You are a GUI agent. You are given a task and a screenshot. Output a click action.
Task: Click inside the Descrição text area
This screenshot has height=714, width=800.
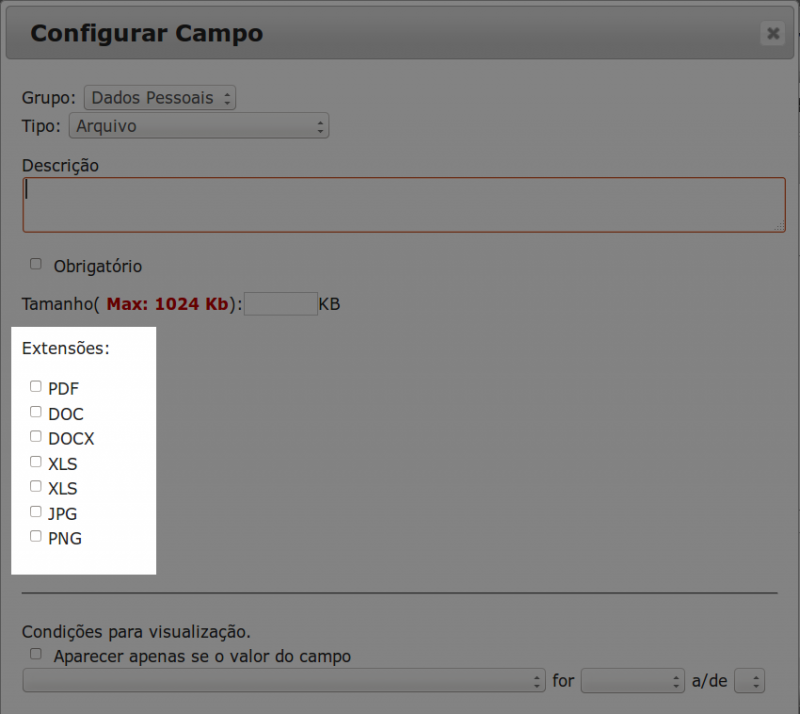[400, 204]
